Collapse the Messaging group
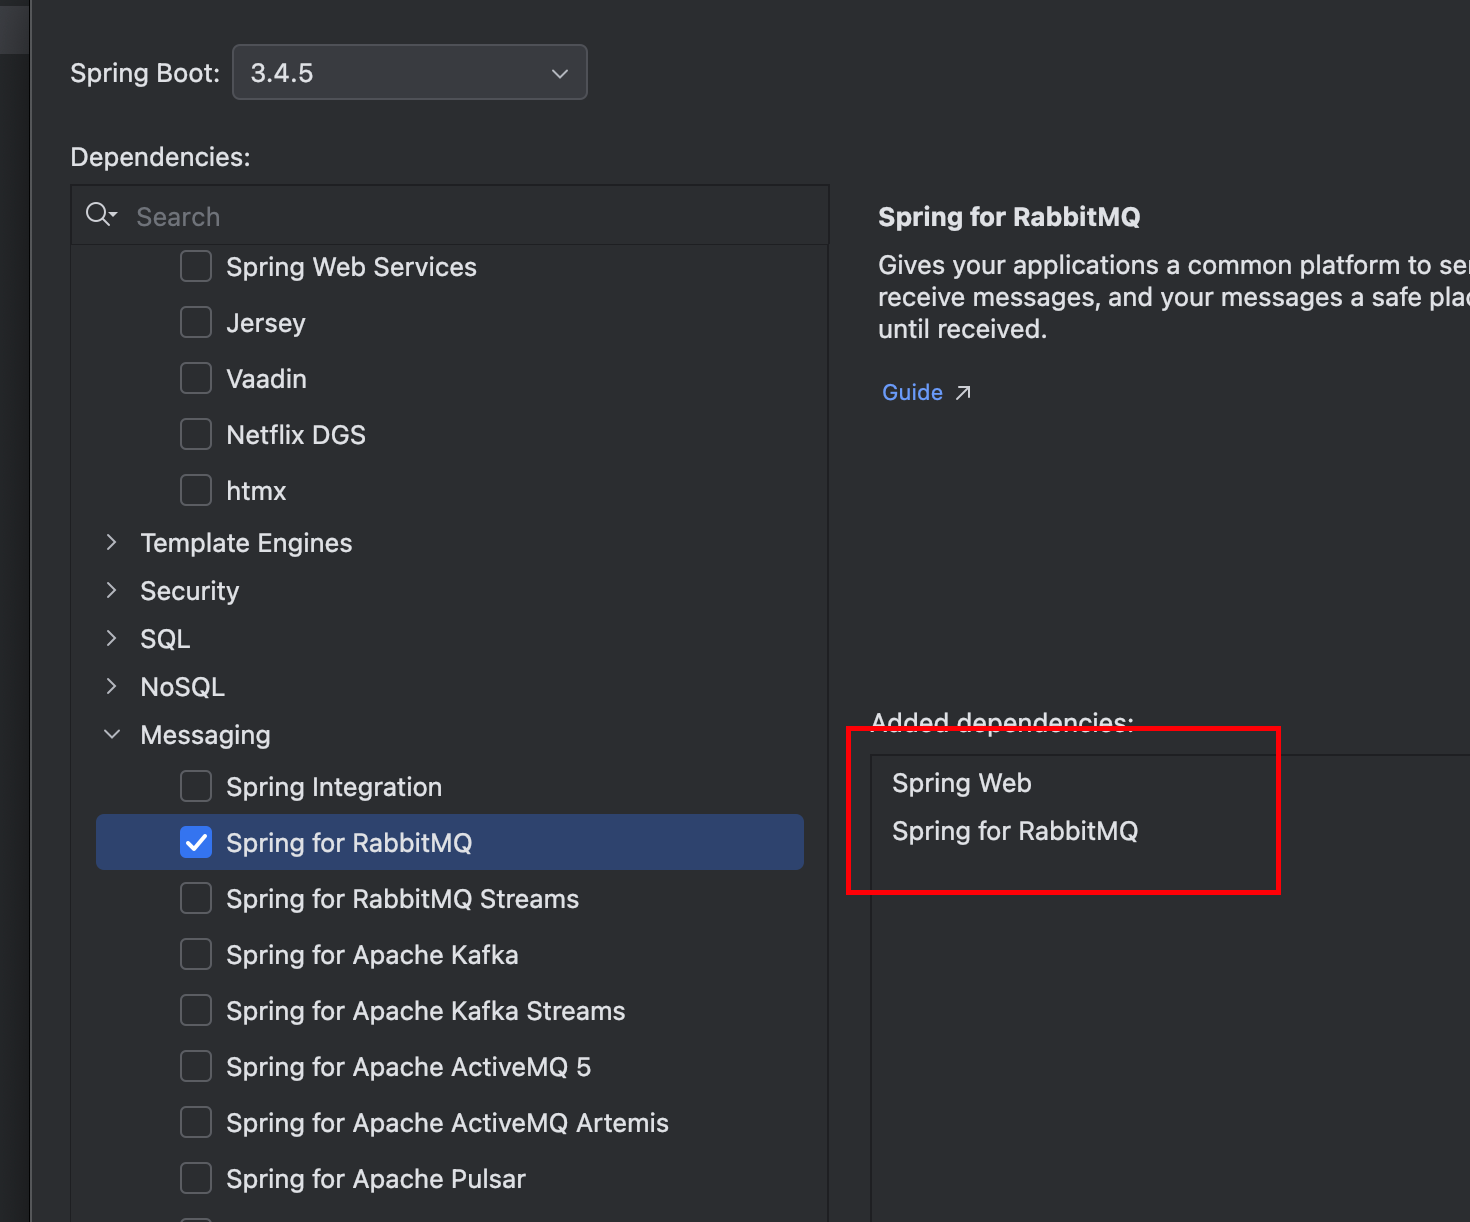The image size is (1470, 1222). (x=111, y=734)
